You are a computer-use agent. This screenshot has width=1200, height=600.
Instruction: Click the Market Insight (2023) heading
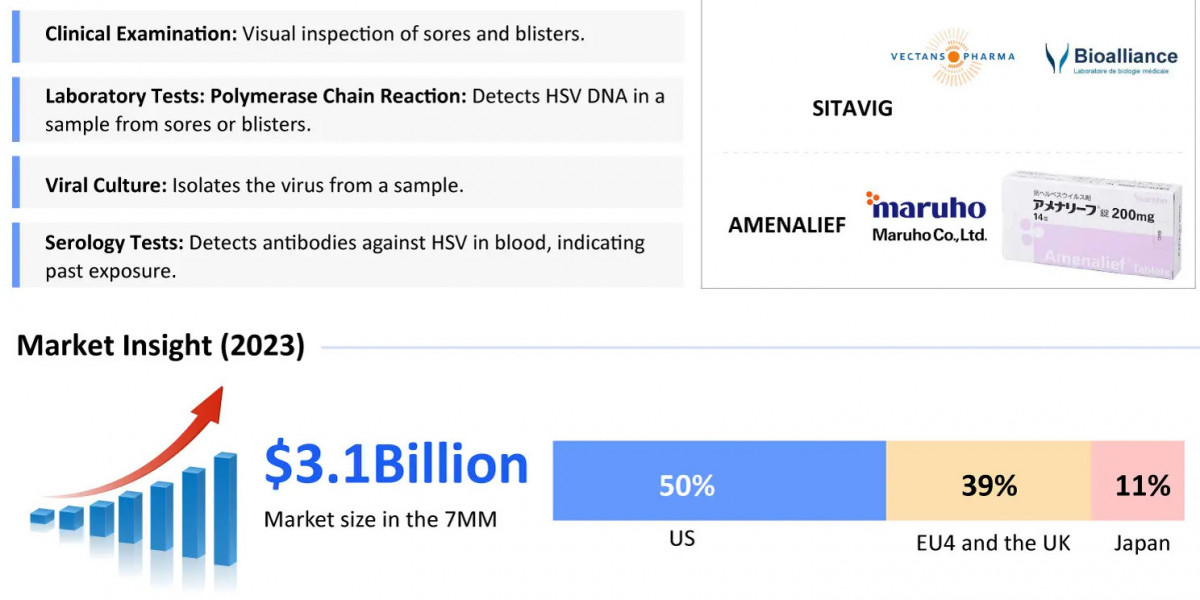pos(161,346)
